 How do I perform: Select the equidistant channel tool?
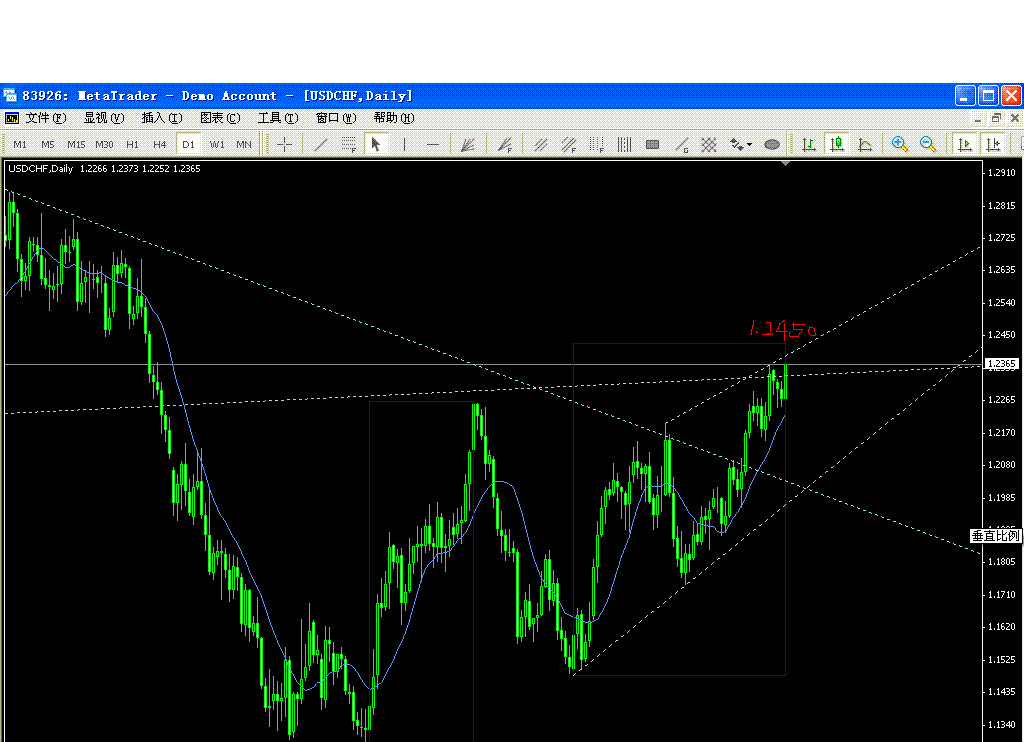click(x=539, y=144)
